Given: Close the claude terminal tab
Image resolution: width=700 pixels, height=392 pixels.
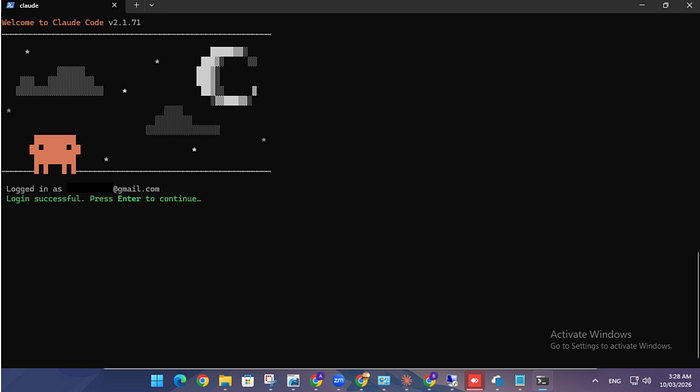Looking at the screenshot, I should click(114, 5).
